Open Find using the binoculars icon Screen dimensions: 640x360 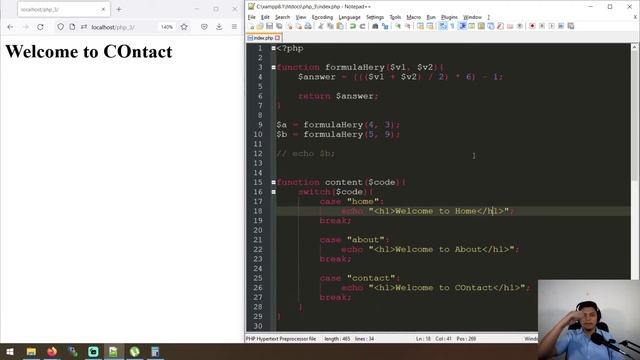[x=375, y=26]
